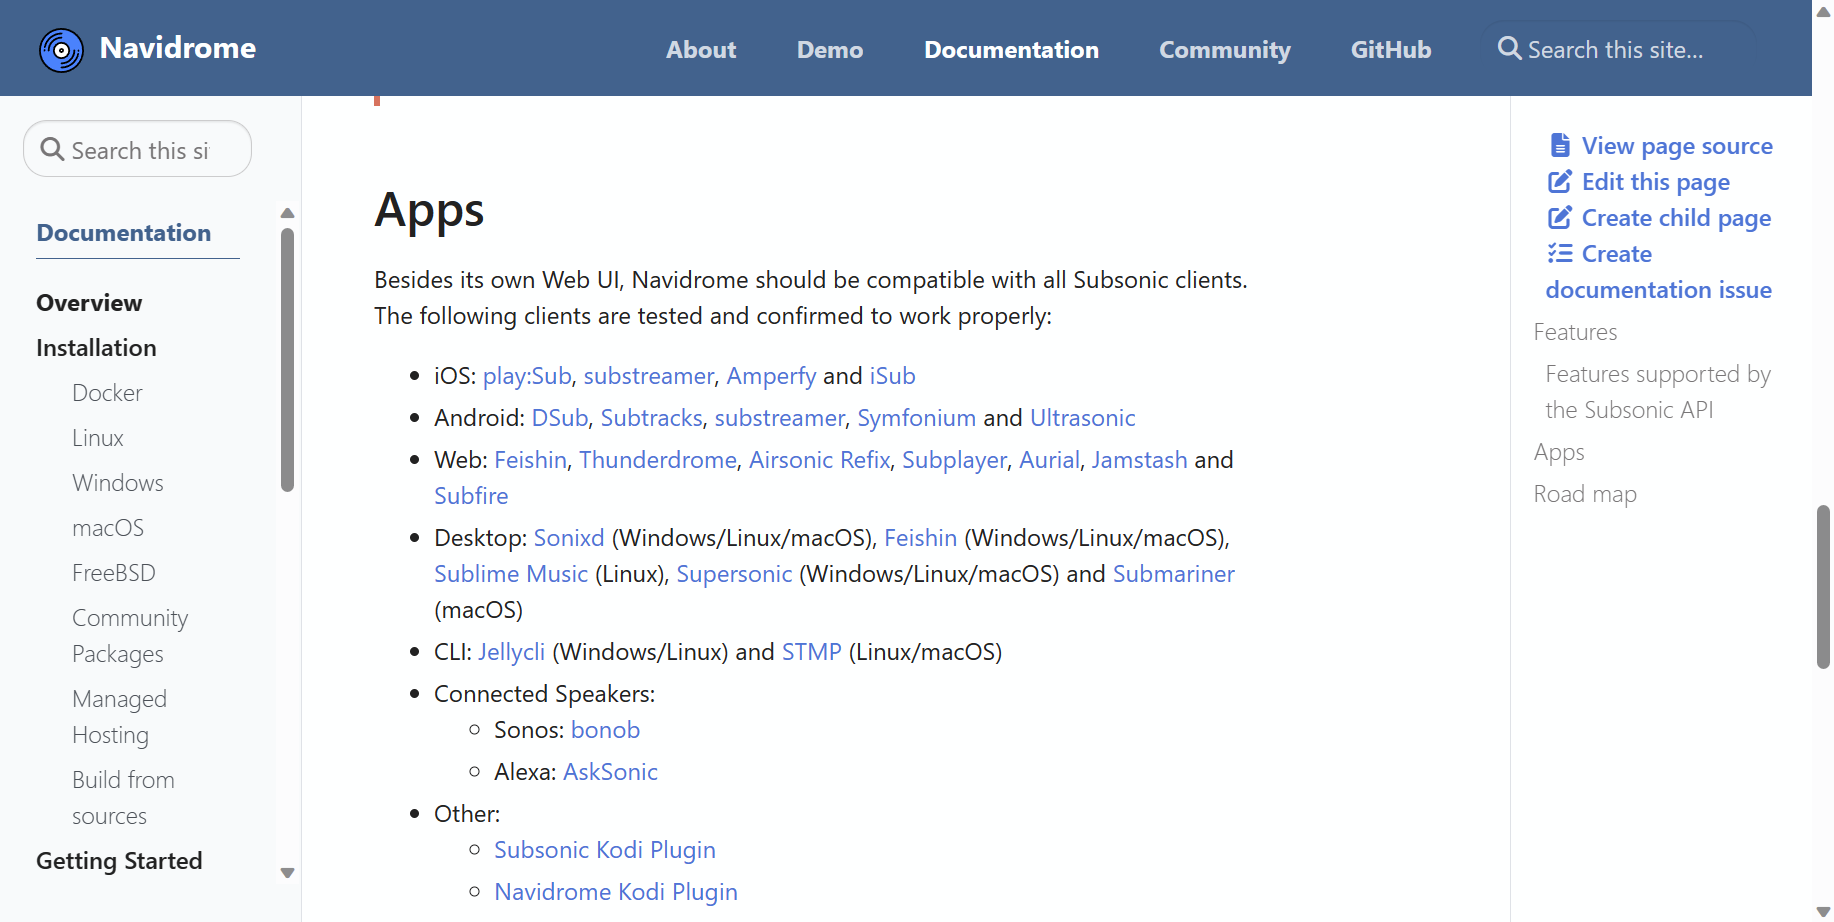Jump to Apps in table of contents
Image resolution: width=1834 pixels, height=922 pixels.
point(1559,453)
